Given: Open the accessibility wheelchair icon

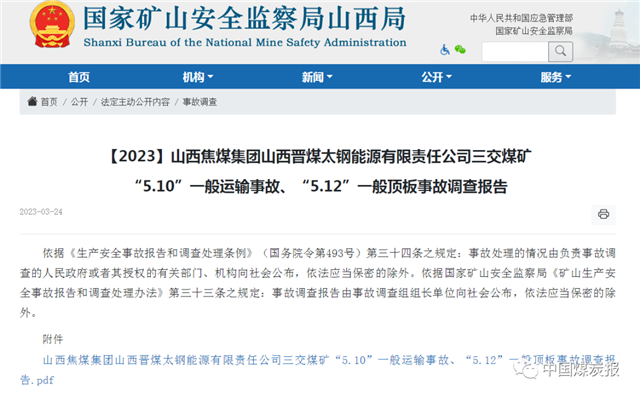Looking at the screenshot, I should (x=445, y=50).
